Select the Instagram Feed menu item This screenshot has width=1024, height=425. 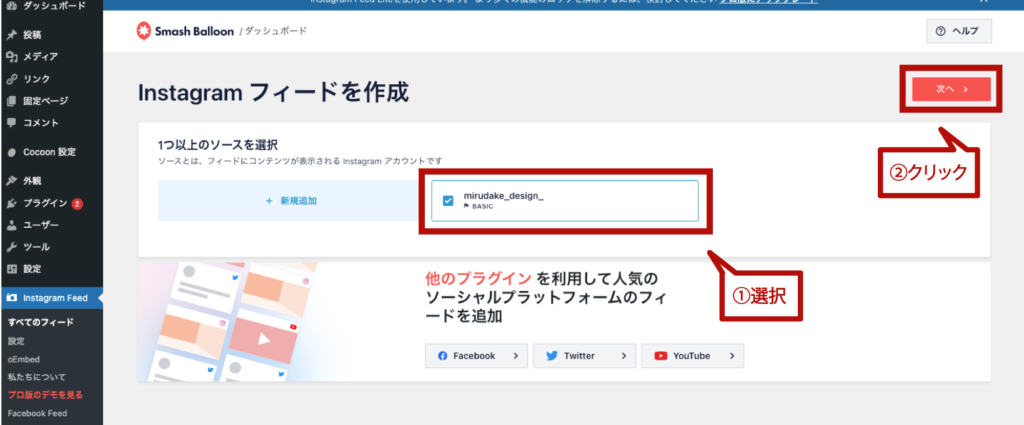(52, 298)
